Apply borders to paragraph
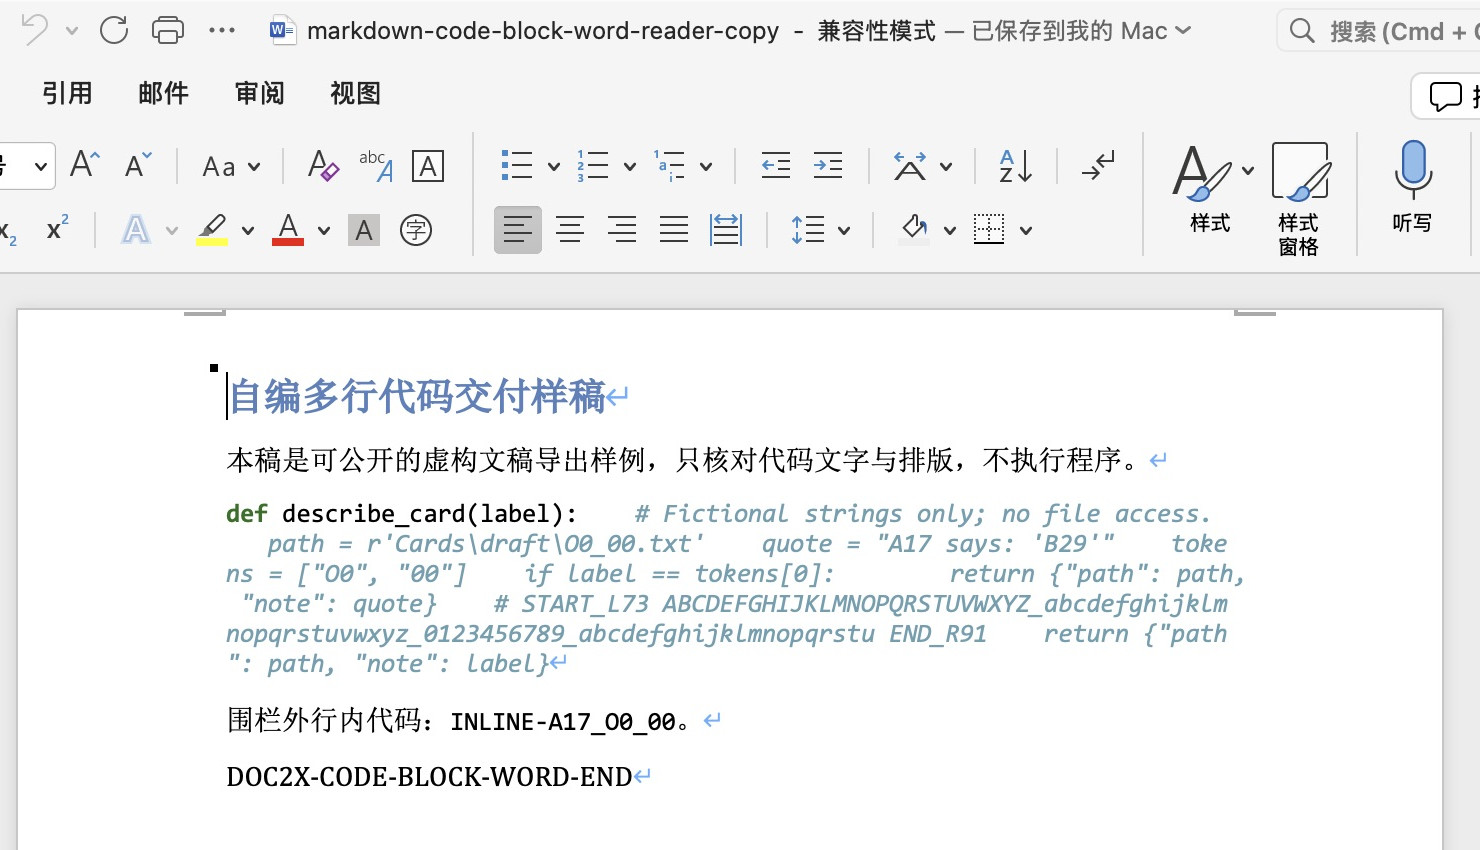Viewport: 1480px width, 850px height. click(x=989, y=230)
